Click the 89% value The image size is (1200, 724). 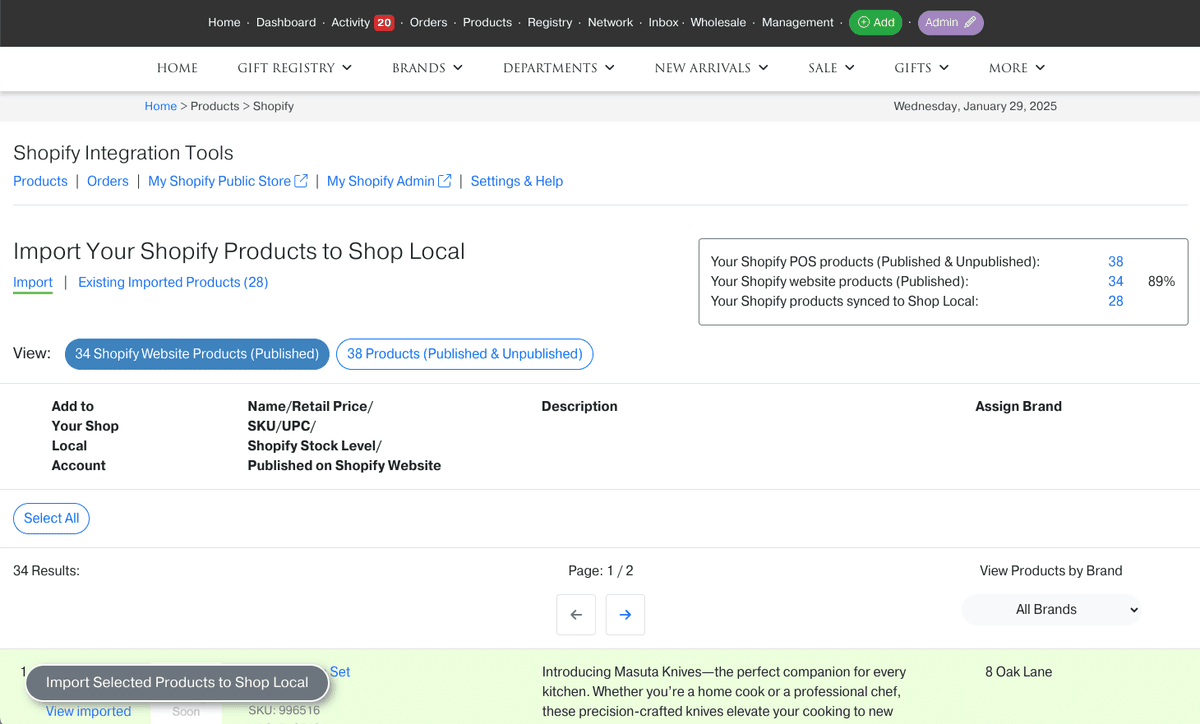[x=1161, y=281]
